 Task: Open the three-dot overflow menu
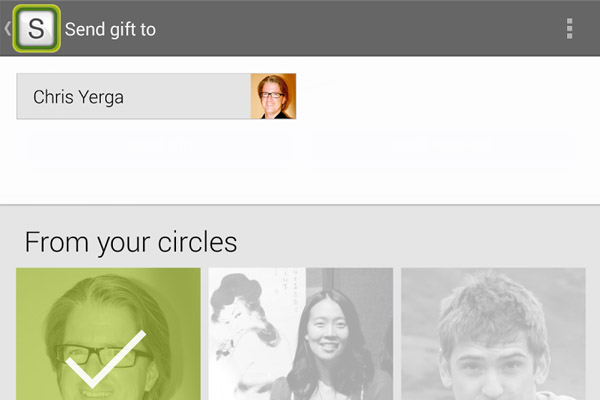tap(569, 29)
